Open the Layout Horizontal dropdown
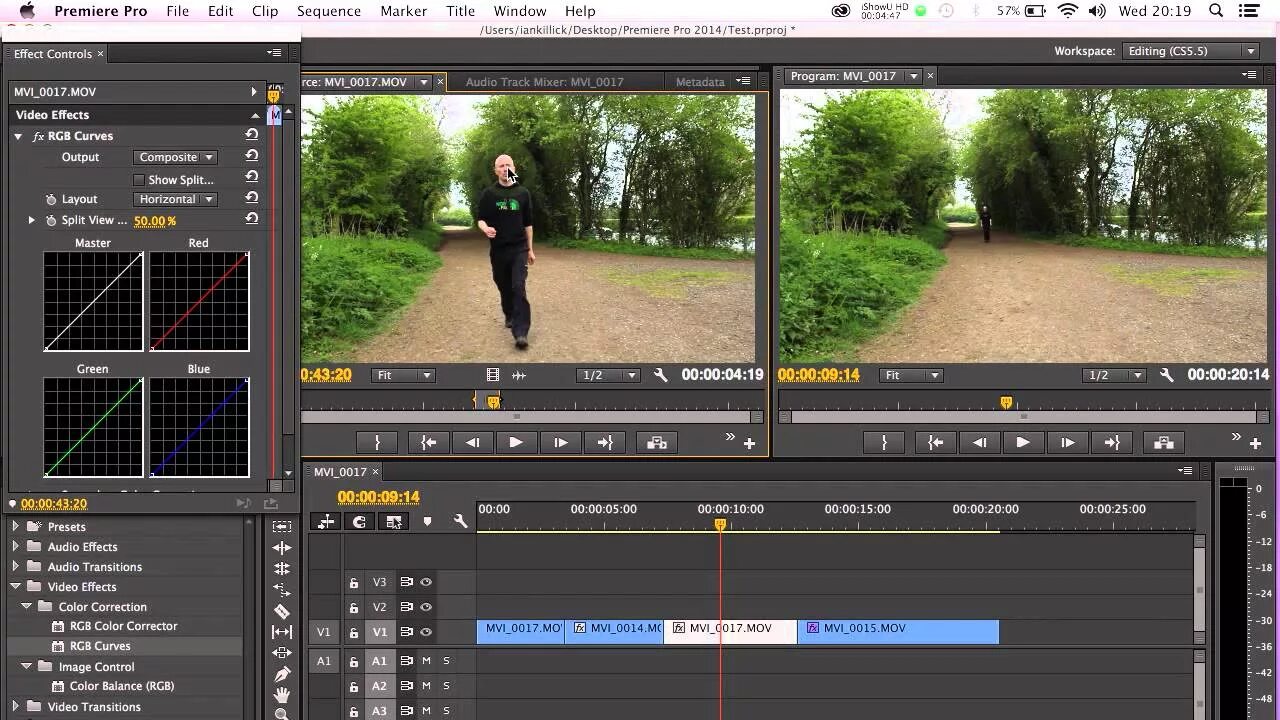The width and height of the screenshot is (1280, 720). pos(176,199)
